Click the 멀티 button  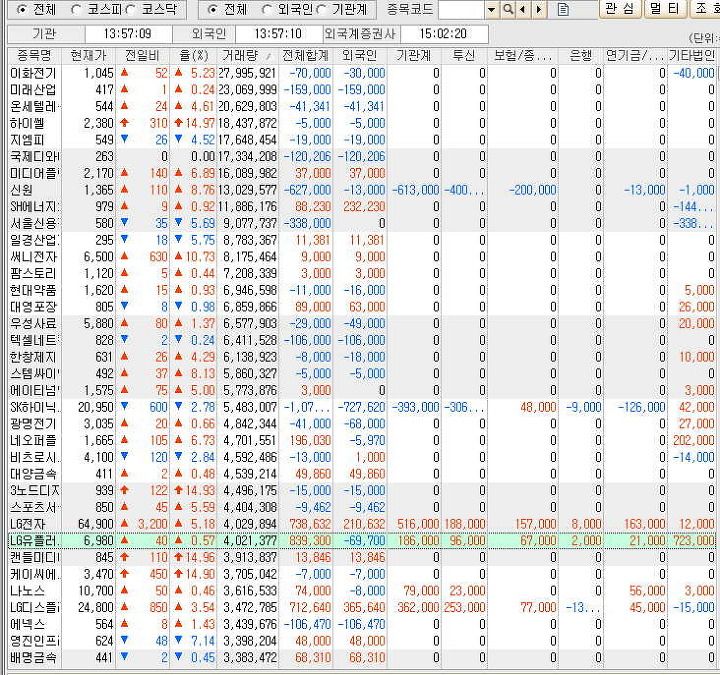pyautogui.click(x=665, y=9)
